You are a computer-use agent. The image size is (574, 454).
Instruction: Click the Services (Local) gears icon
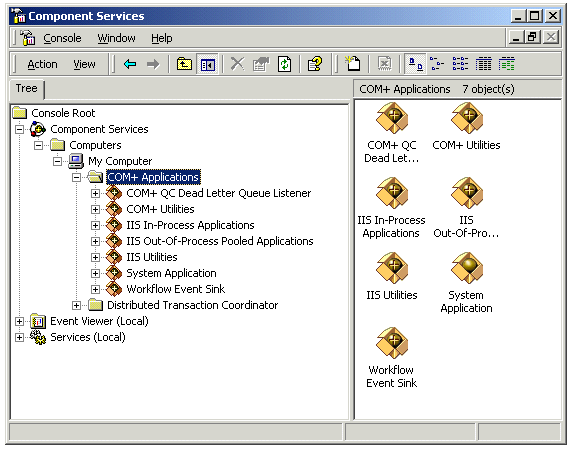pos(38,337)
